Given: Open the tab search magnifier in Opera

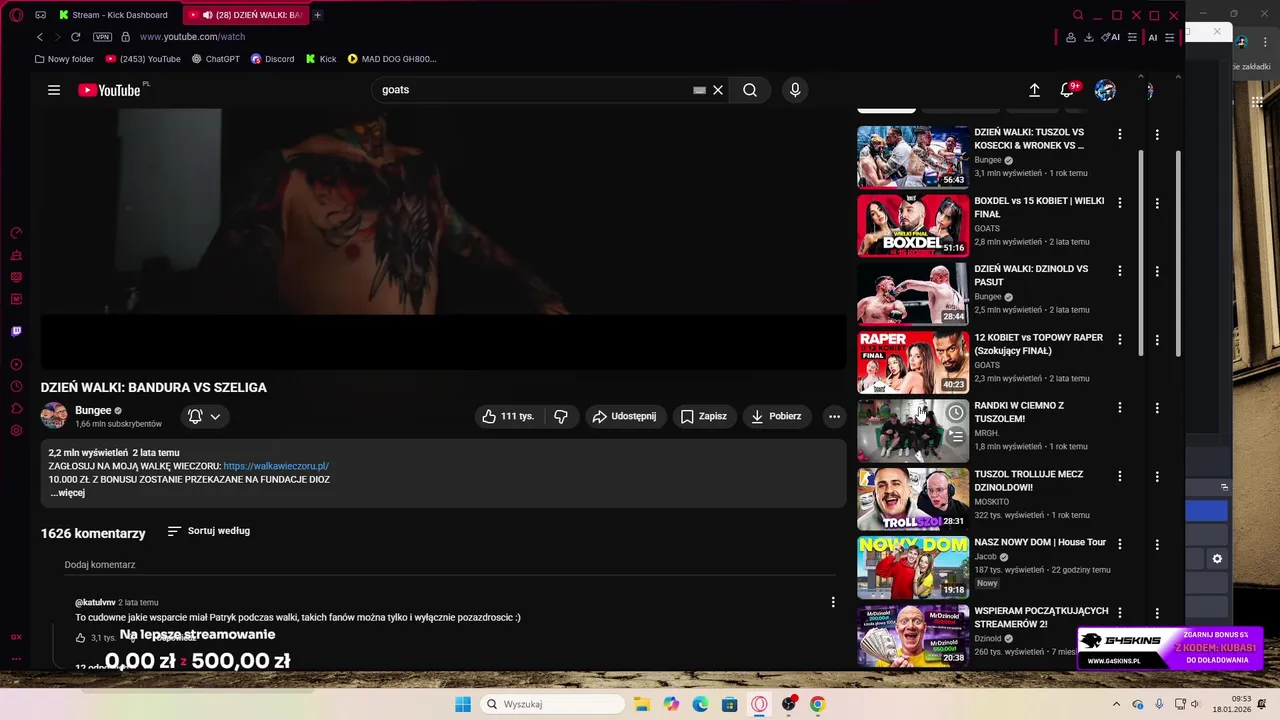Looking at the screenshot, I should (1078, 15).
